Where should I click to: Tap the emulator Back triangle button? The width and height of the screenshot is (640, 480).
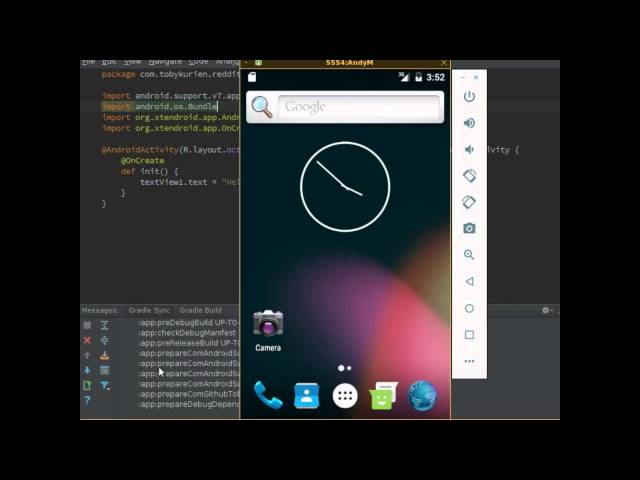click(x=469, y=281)
